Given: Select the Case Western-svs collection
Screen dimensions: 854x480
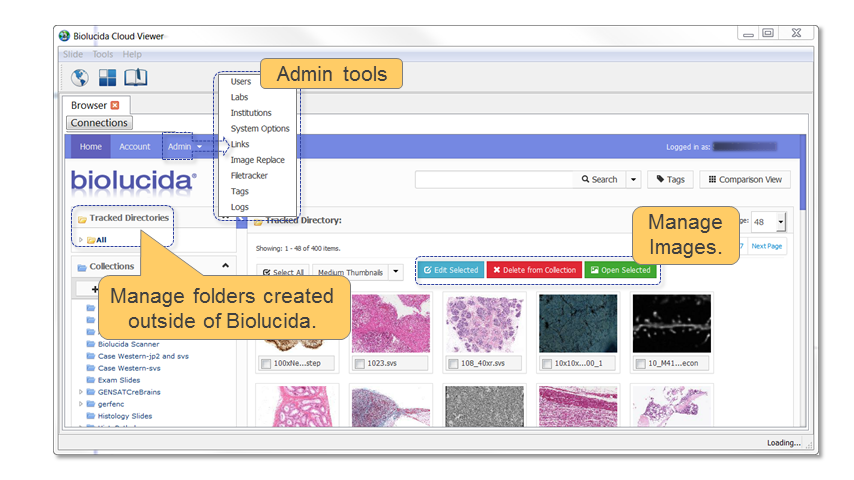Looking at the screenshot, I should 129,368.
